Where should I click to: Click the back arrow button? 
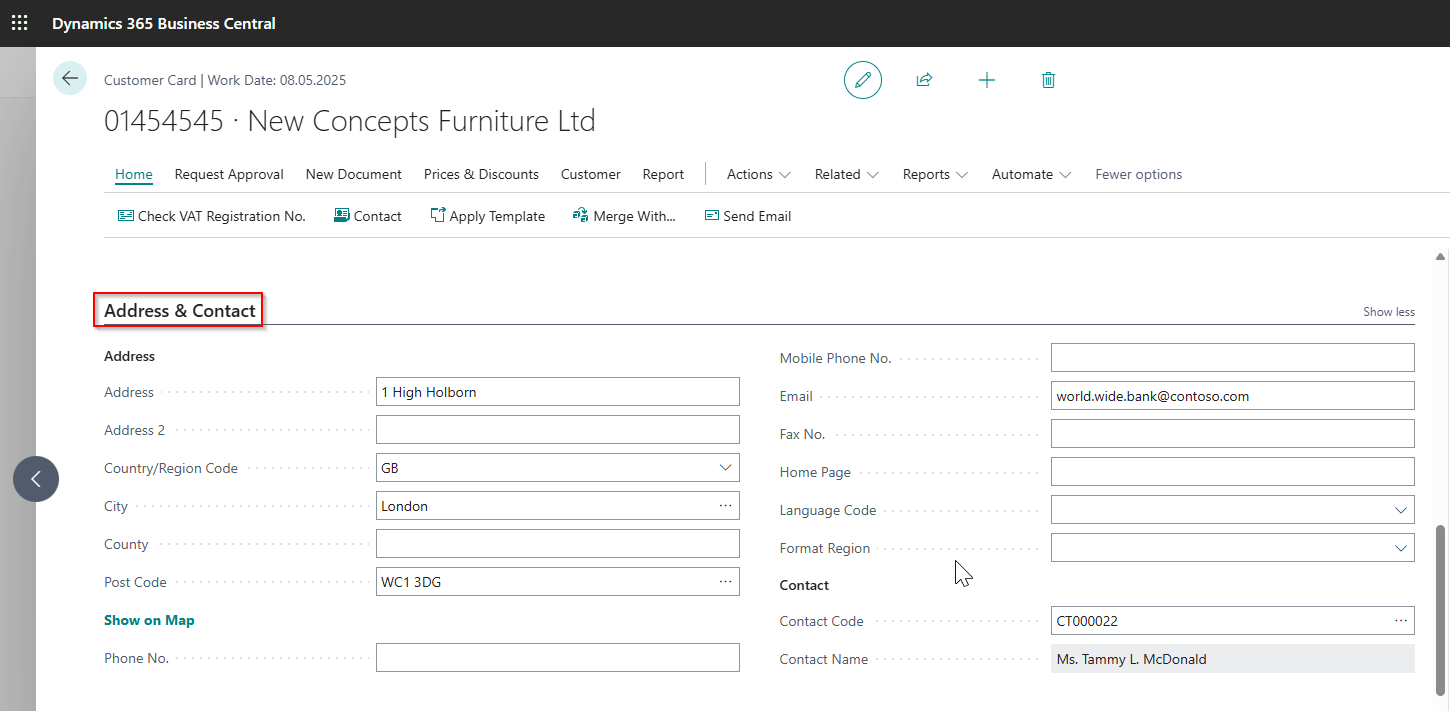(x=70, y=78)
